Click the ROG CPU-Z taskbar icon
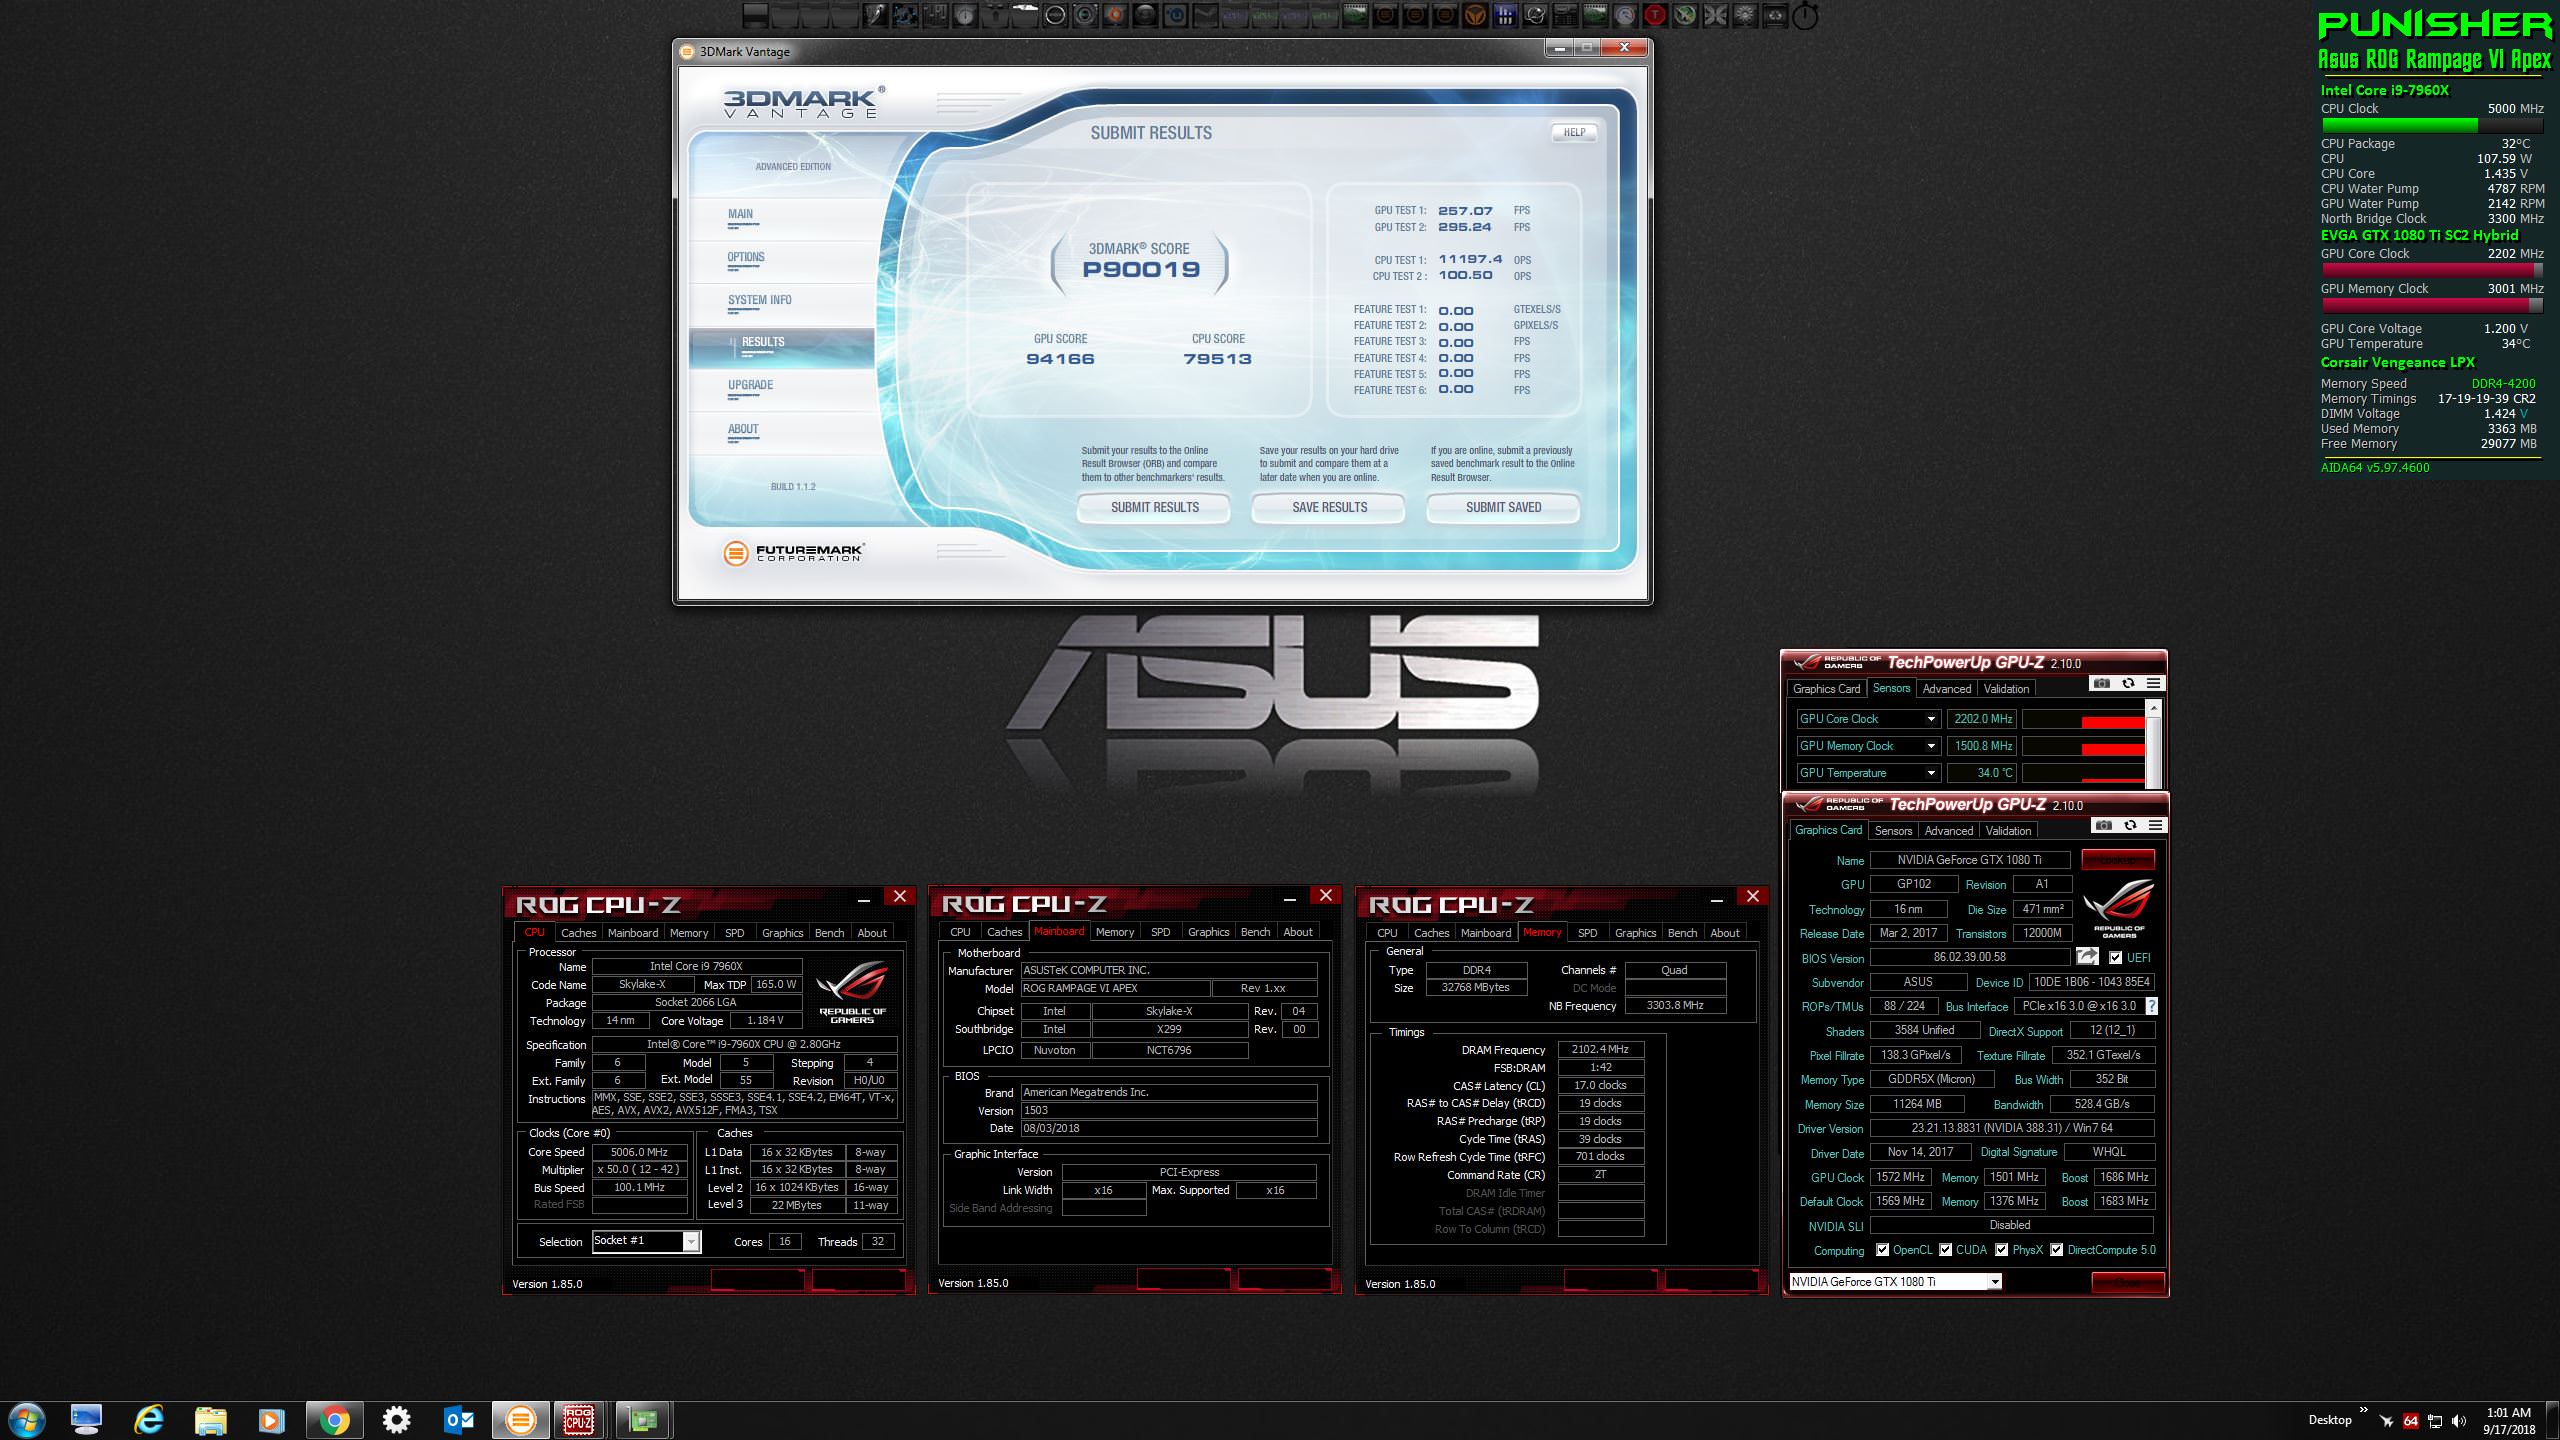The image size is (2560, 1440). [x=579, y=1420]
